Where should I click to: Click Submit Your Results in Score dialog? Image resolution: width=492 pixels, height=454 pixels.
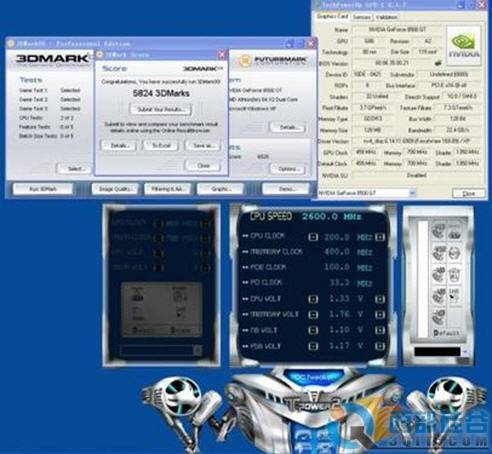click(161, 109)
